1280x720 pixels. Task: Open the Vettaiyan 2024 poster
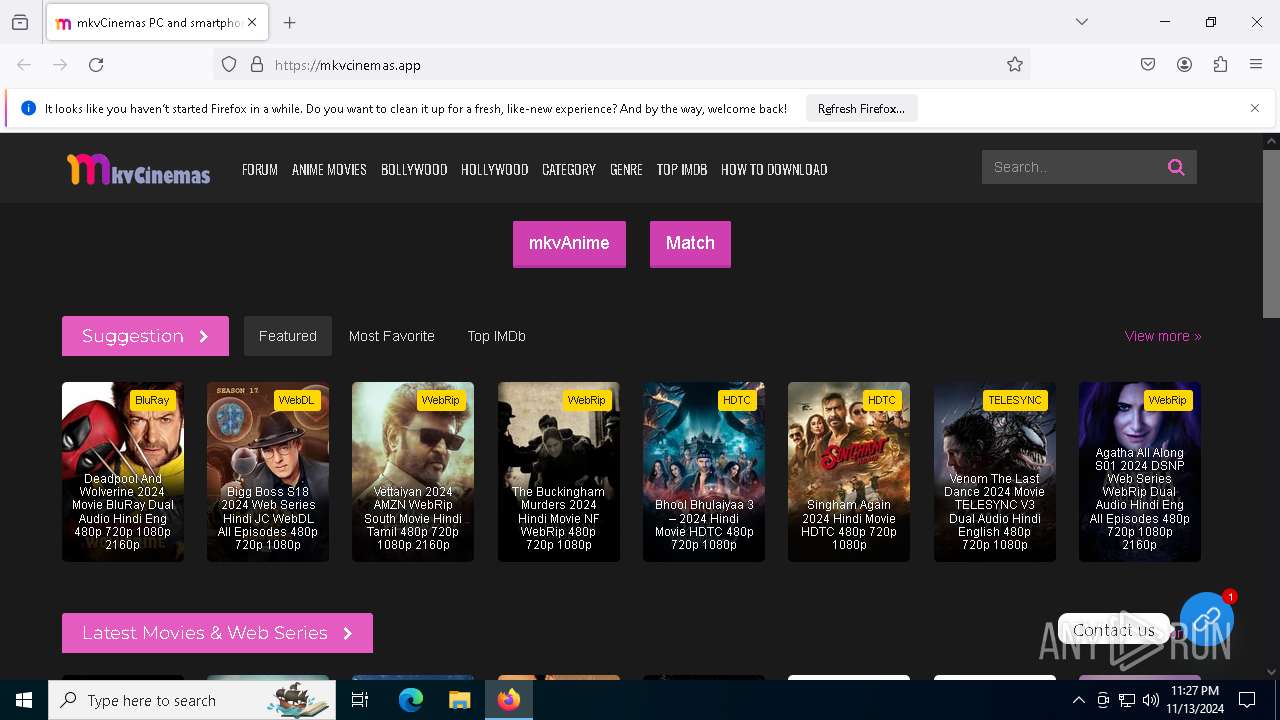[x=413, y=472]
